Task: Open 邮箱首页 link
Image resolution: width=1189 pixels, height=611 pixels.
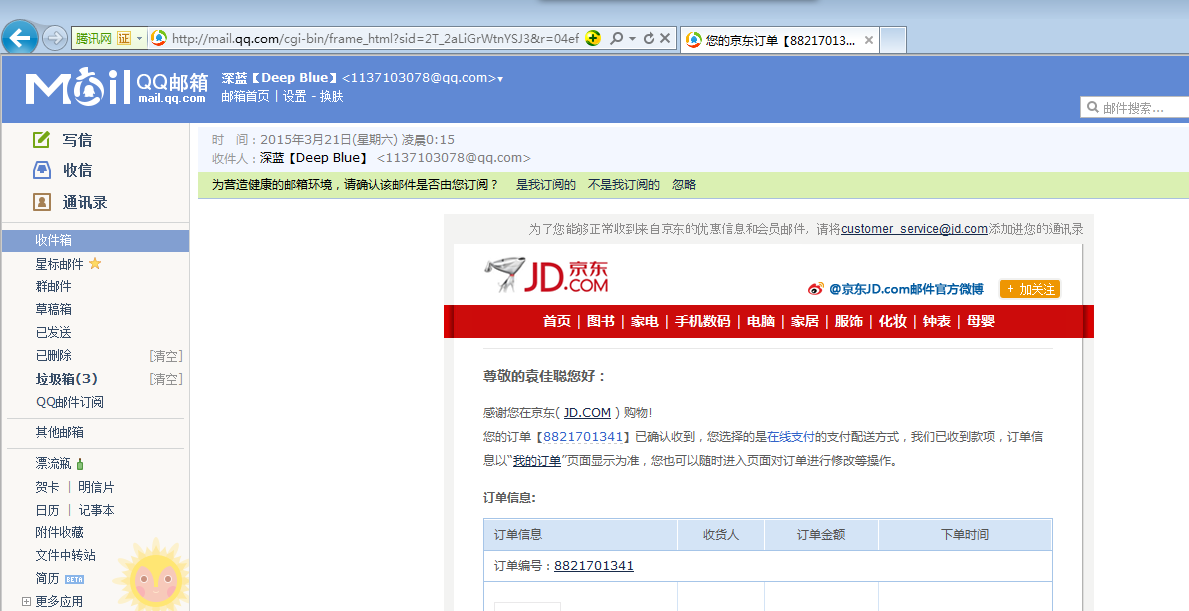Action: pyautogui.click(x=245, y=96)
